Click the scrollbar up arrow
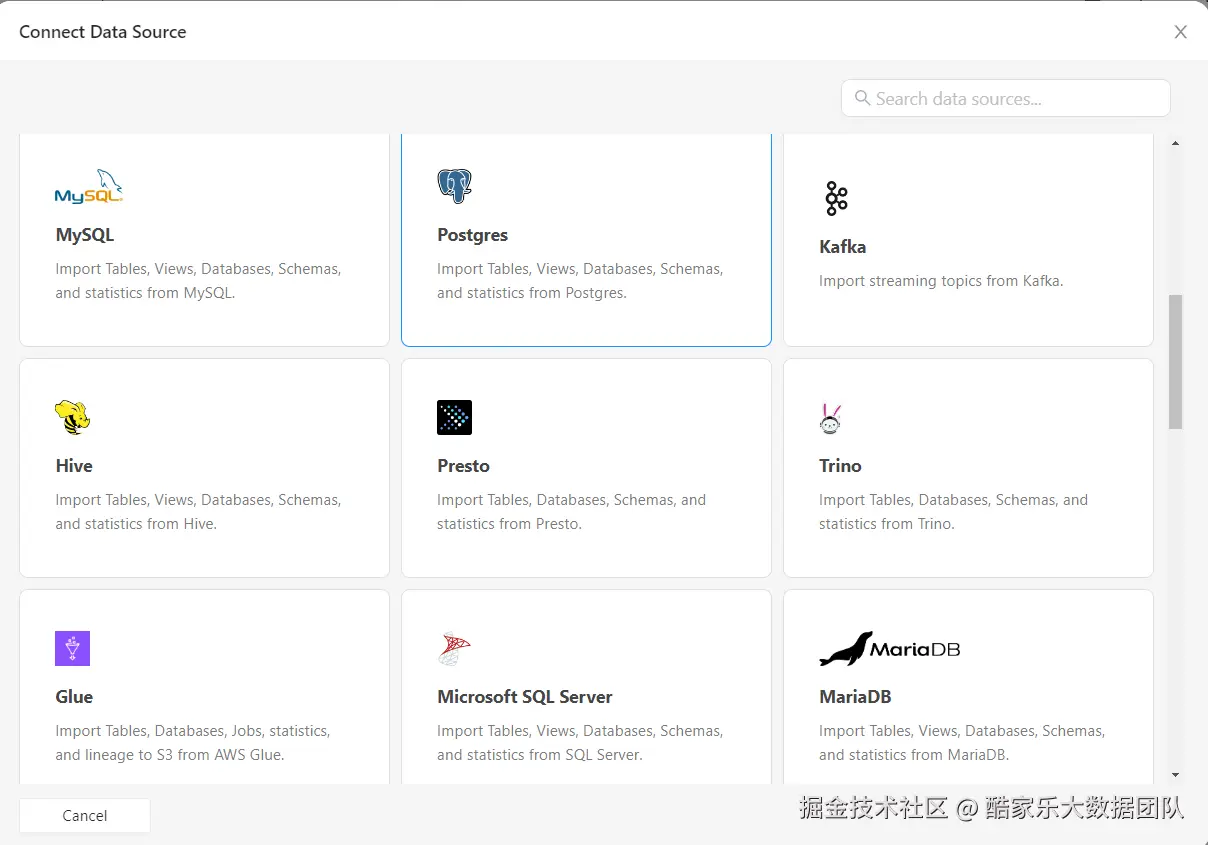The height and width of the screenshot is (845, 1208). [x=1175, y=144]
